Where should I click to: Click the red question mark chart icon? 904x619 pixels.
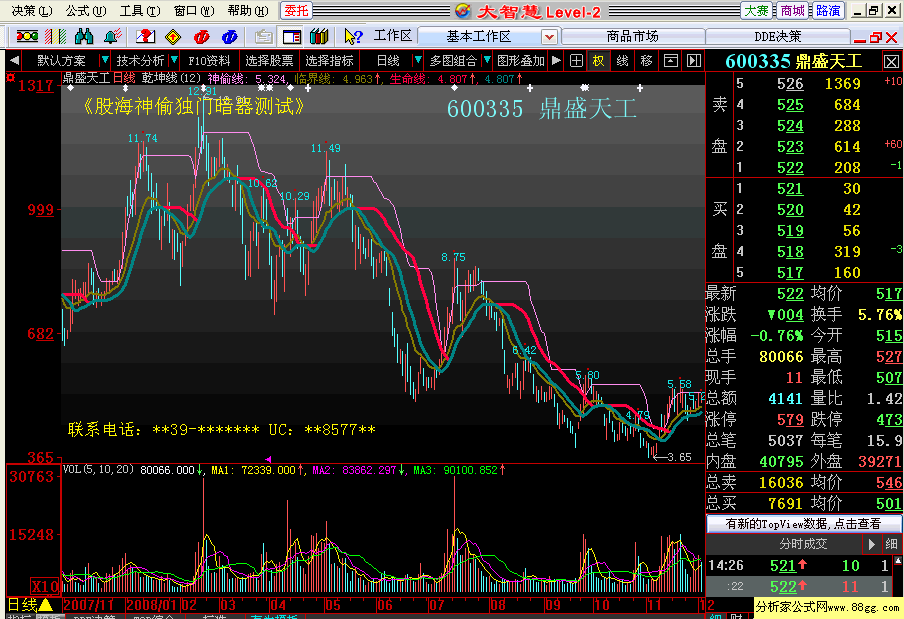145,37
